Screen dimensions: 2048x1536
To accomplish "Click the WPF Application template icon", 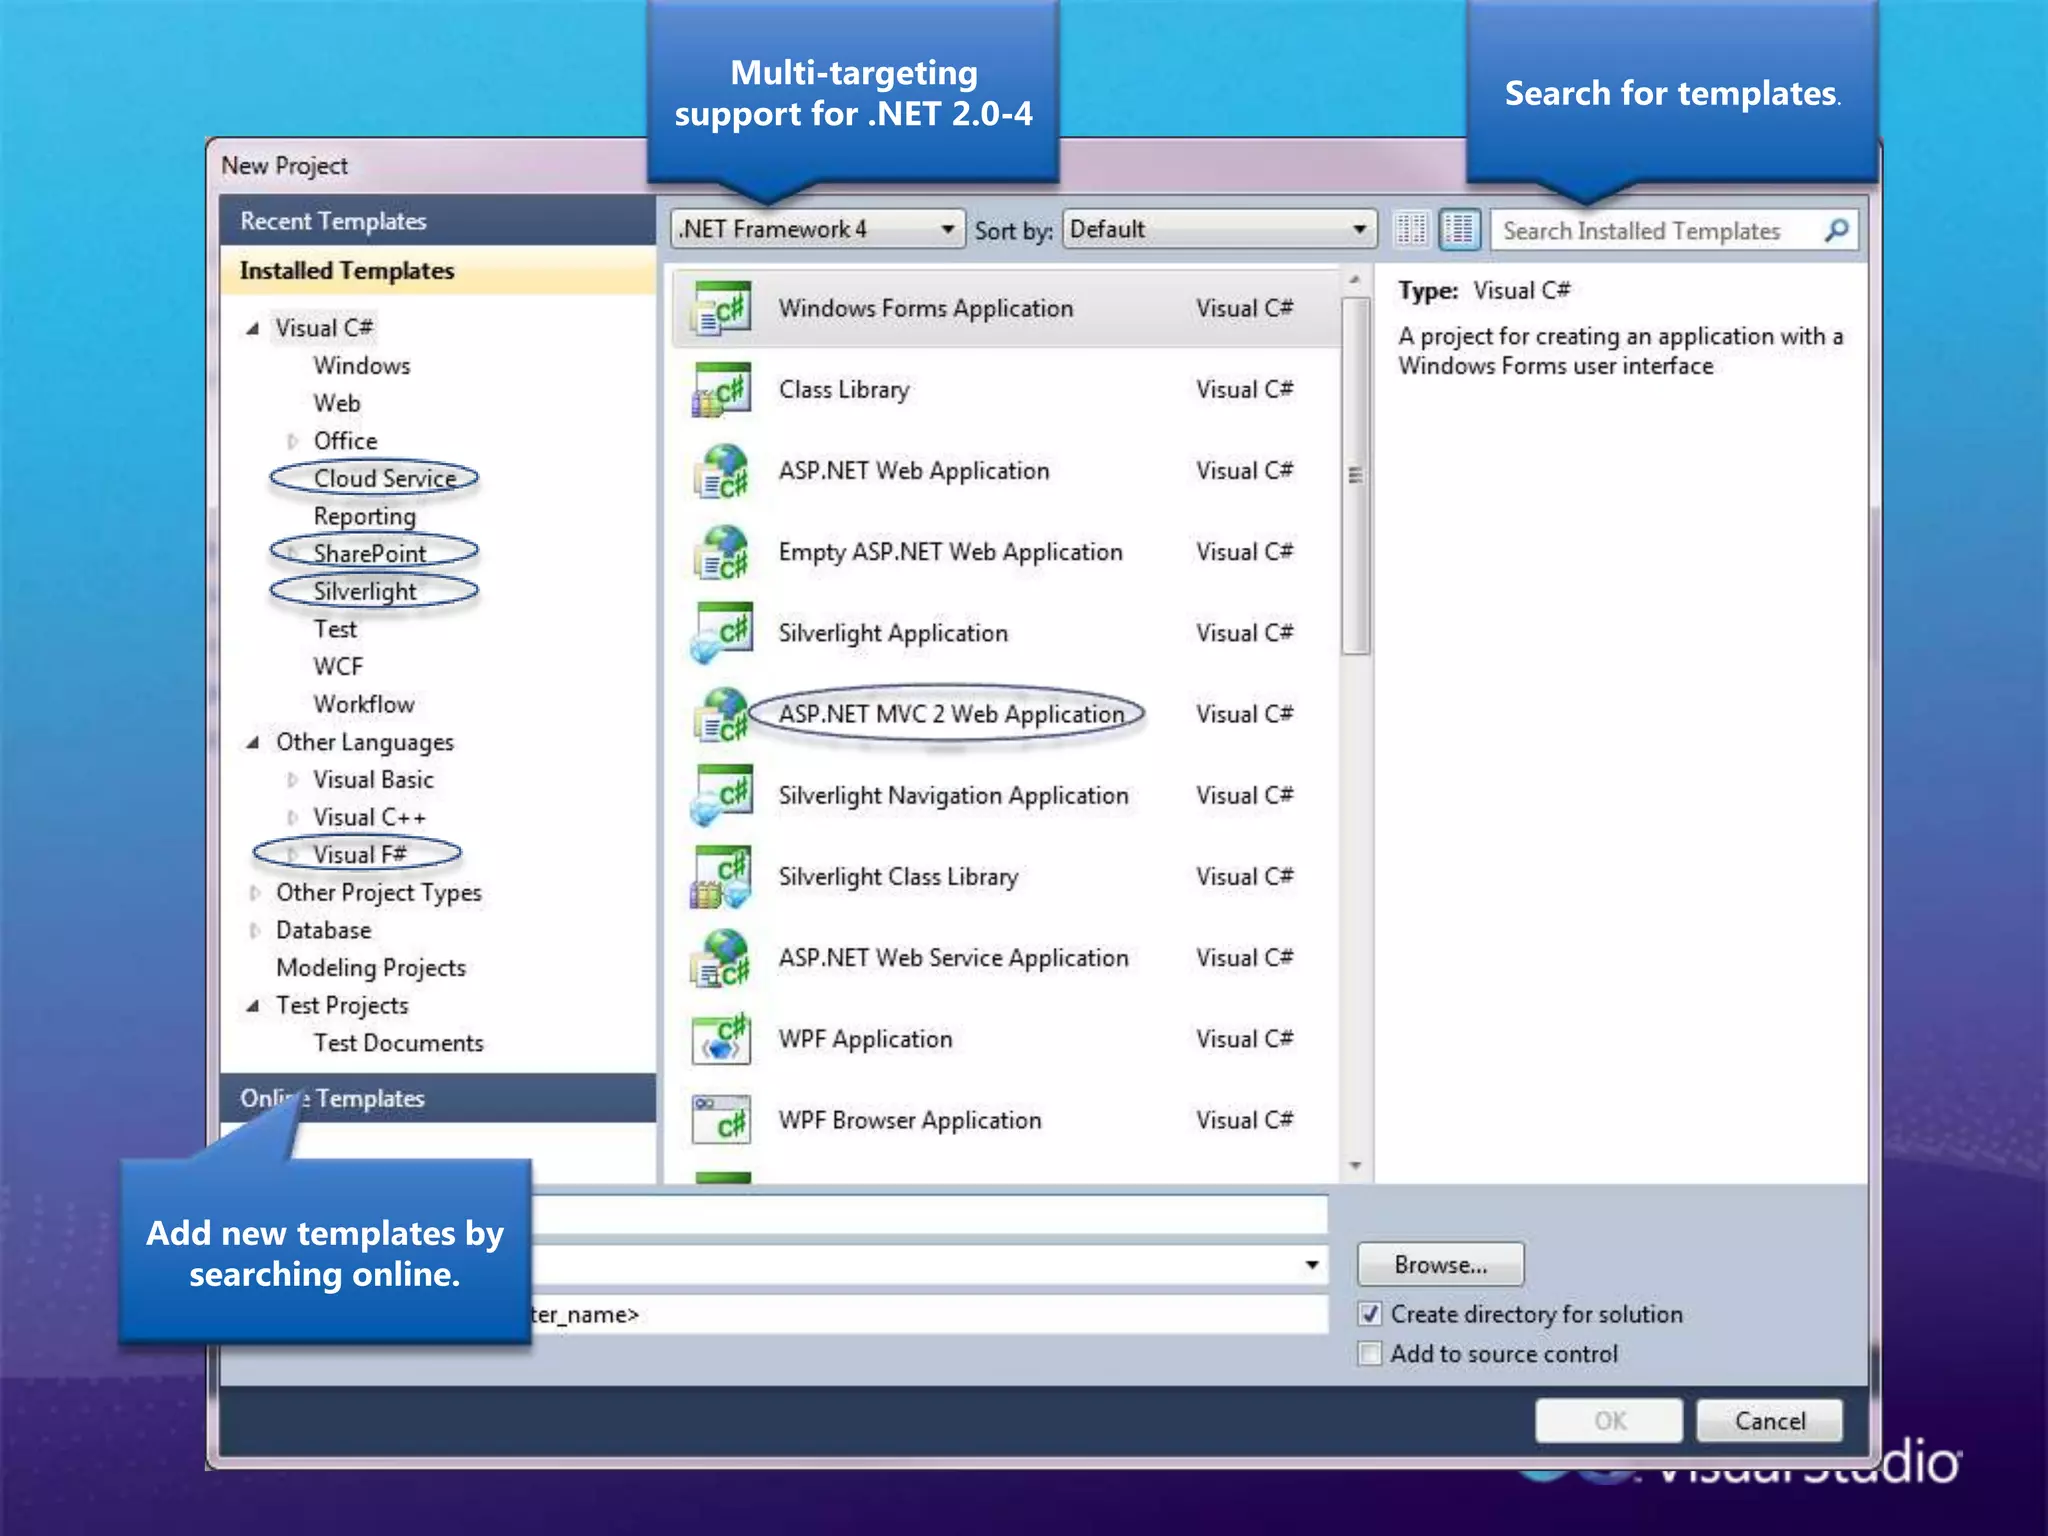I will (721, 1039).
